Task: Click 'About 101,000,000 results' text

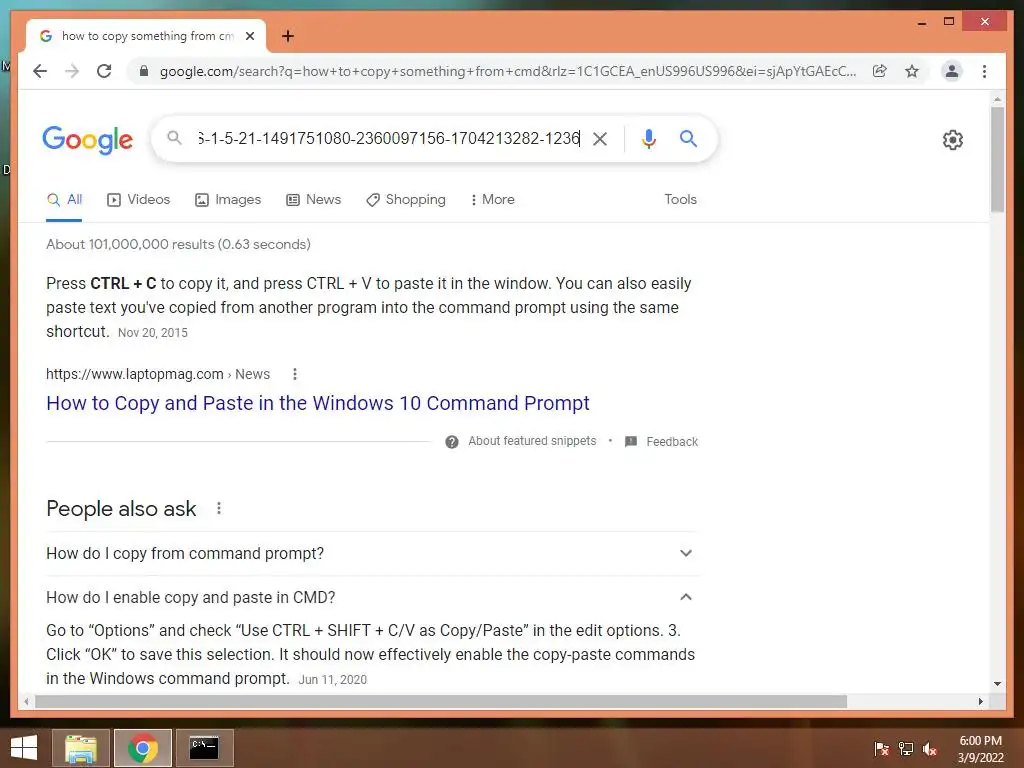Action: tap(178, 244)
